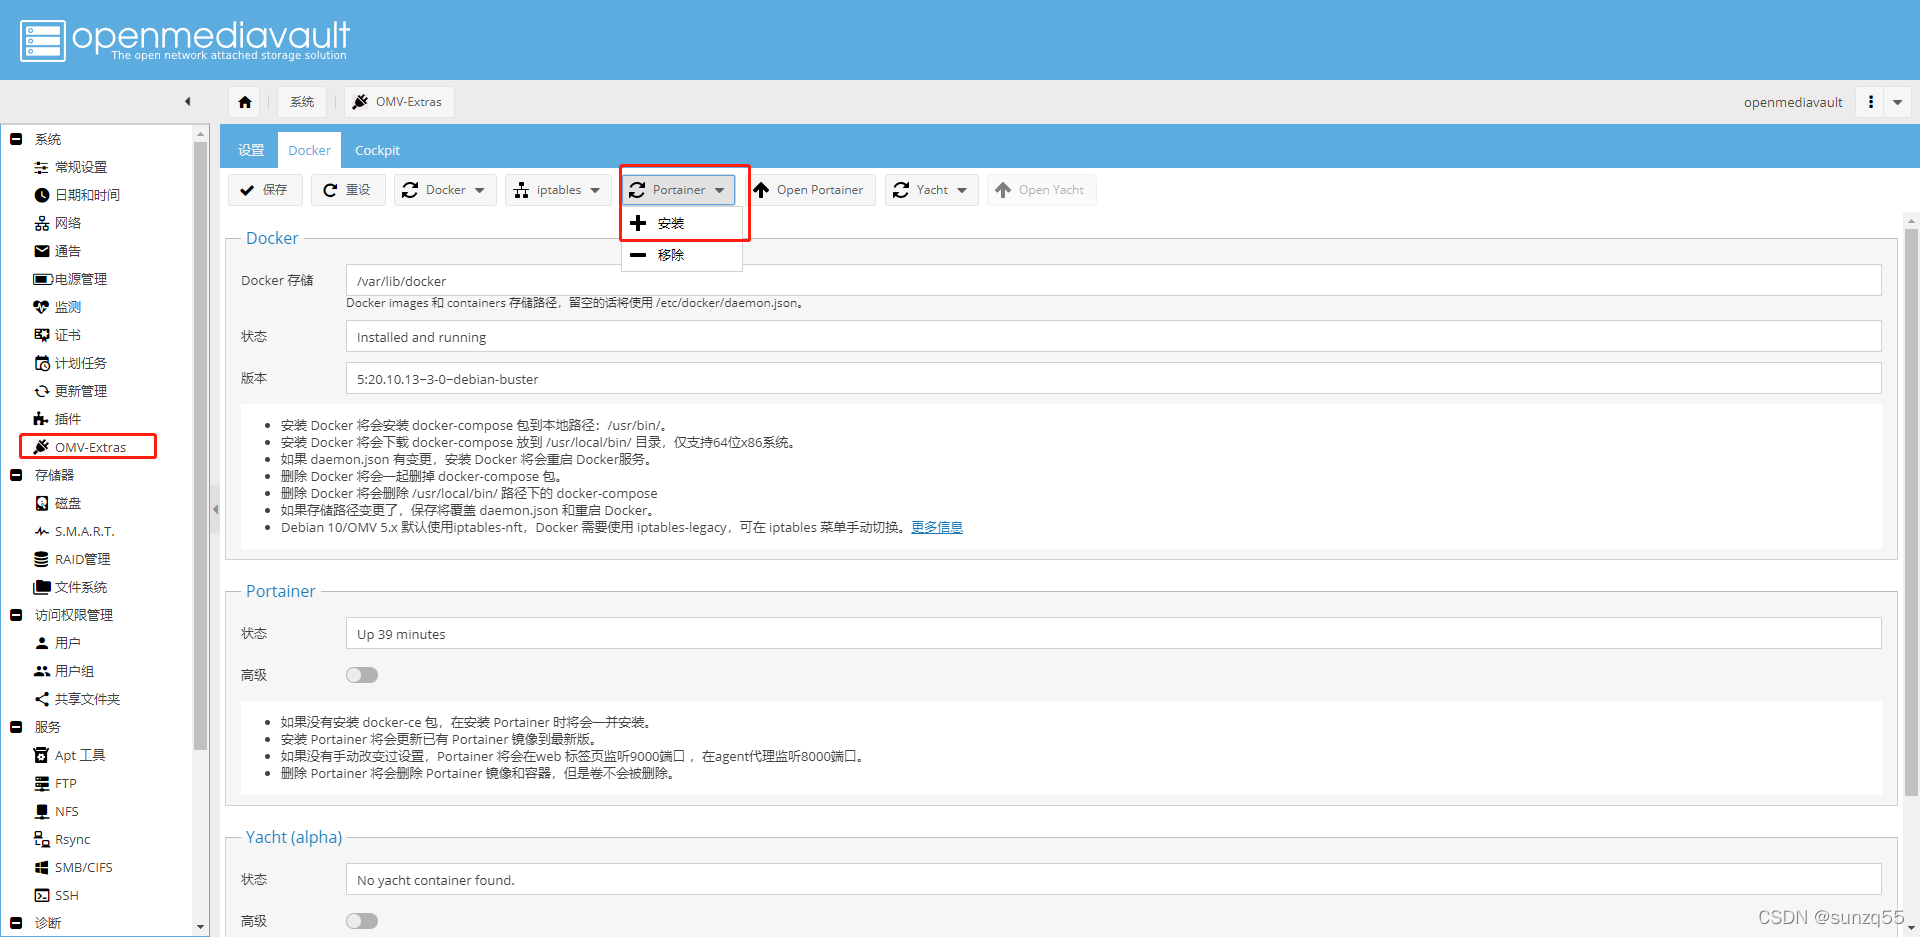
Task: Switch to the 设置 tab
Action: coord(251,150)
